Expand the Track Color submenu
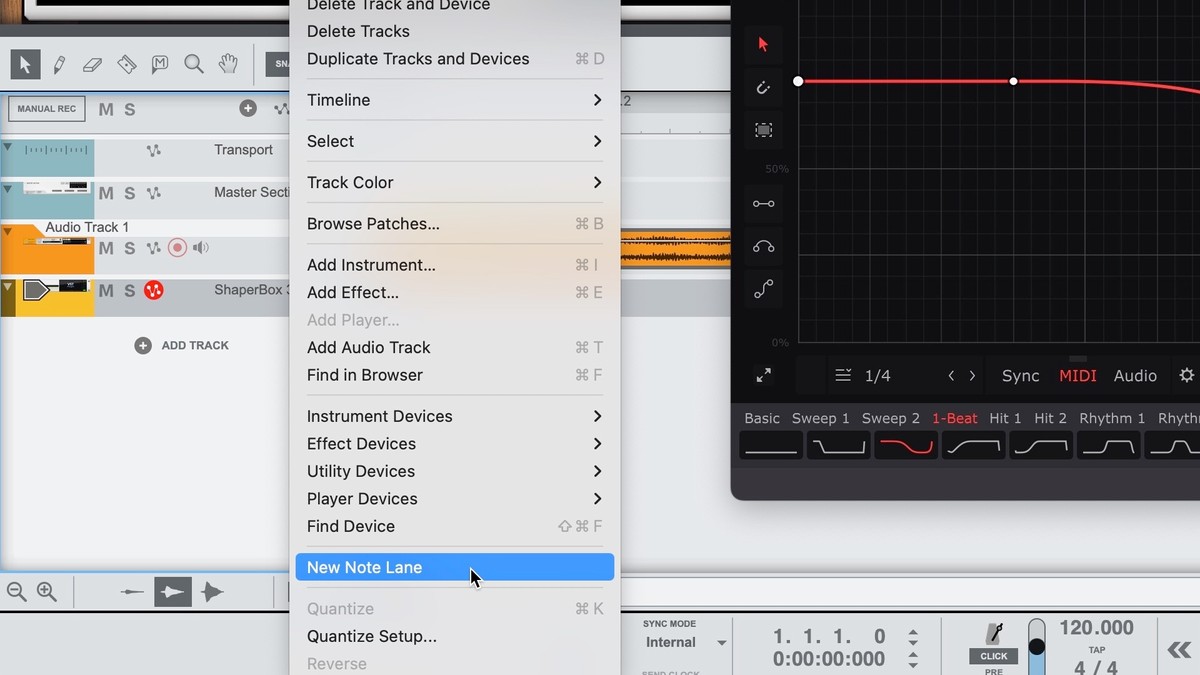 [x=454, y=182]
